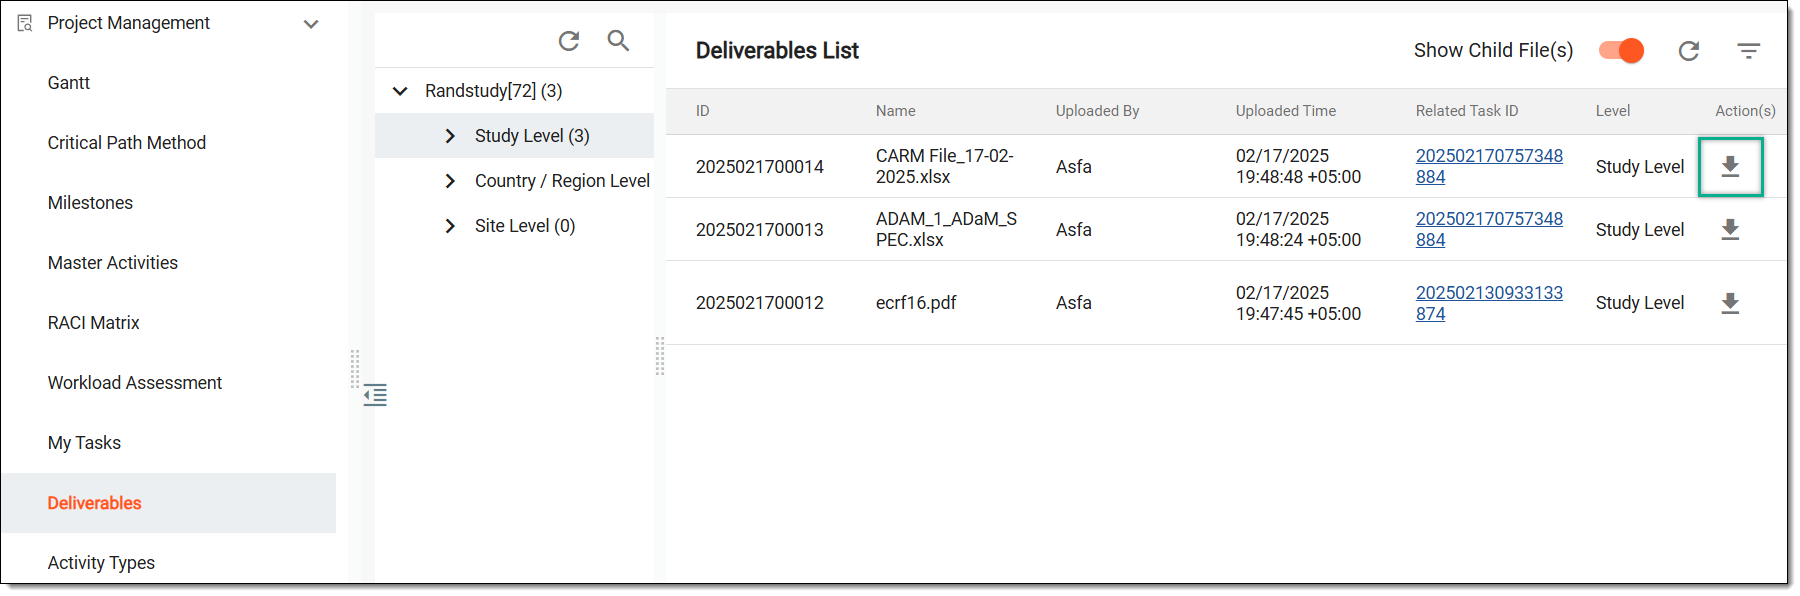The width and height of the screenshot is (1800, 596).
Task: Refresh the Deliverables List
Action: pos(1689,51)
